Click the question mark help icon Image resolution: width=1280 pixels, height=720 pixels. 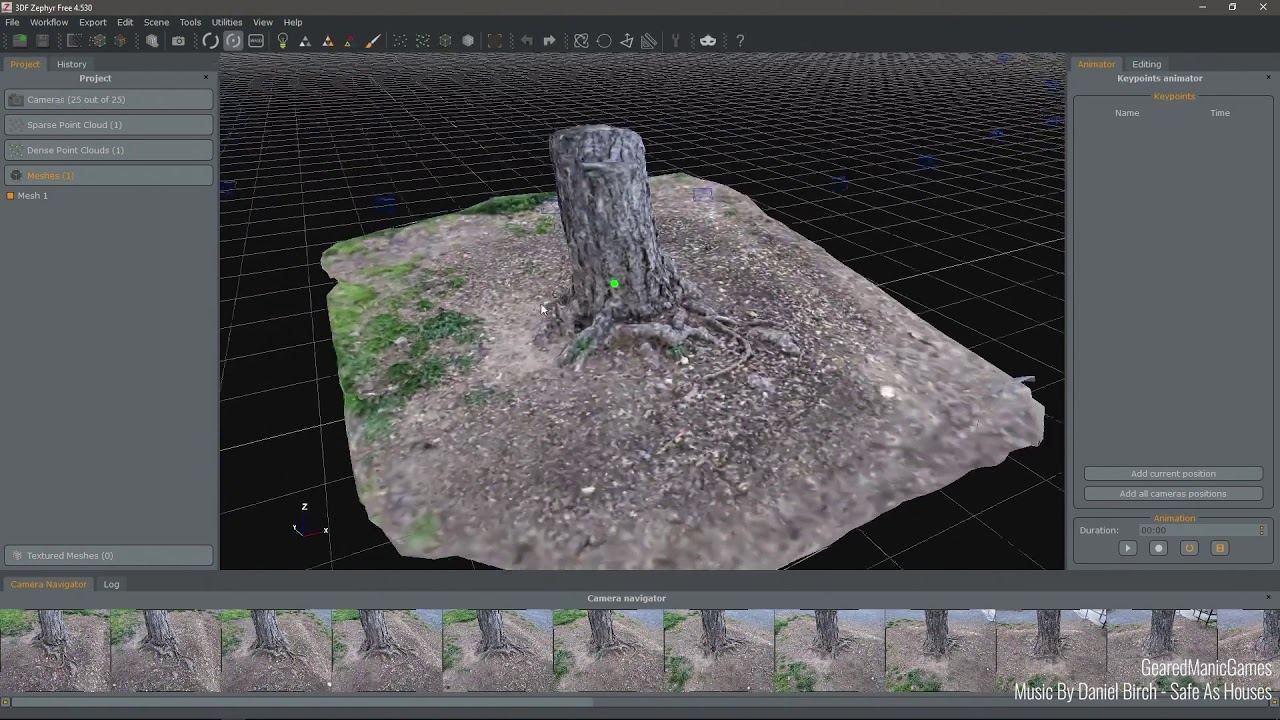(x=740, y=41)
